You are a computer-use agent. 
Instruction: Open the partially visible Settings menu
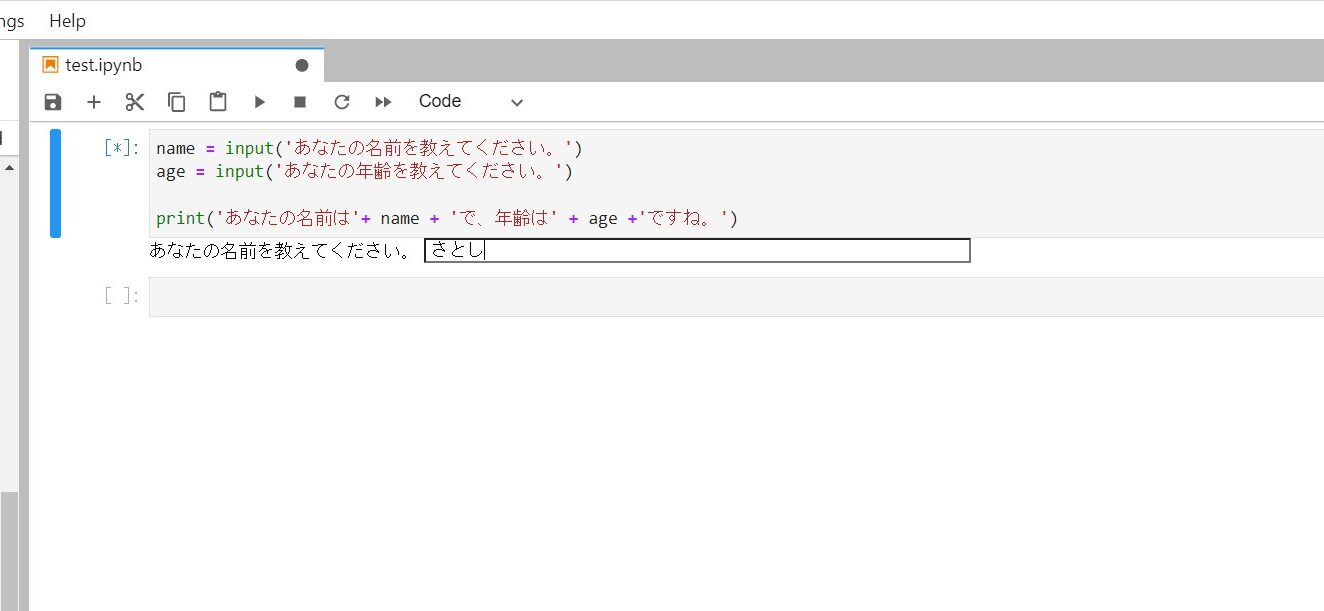pyautogui.click(x=13, y=20)
